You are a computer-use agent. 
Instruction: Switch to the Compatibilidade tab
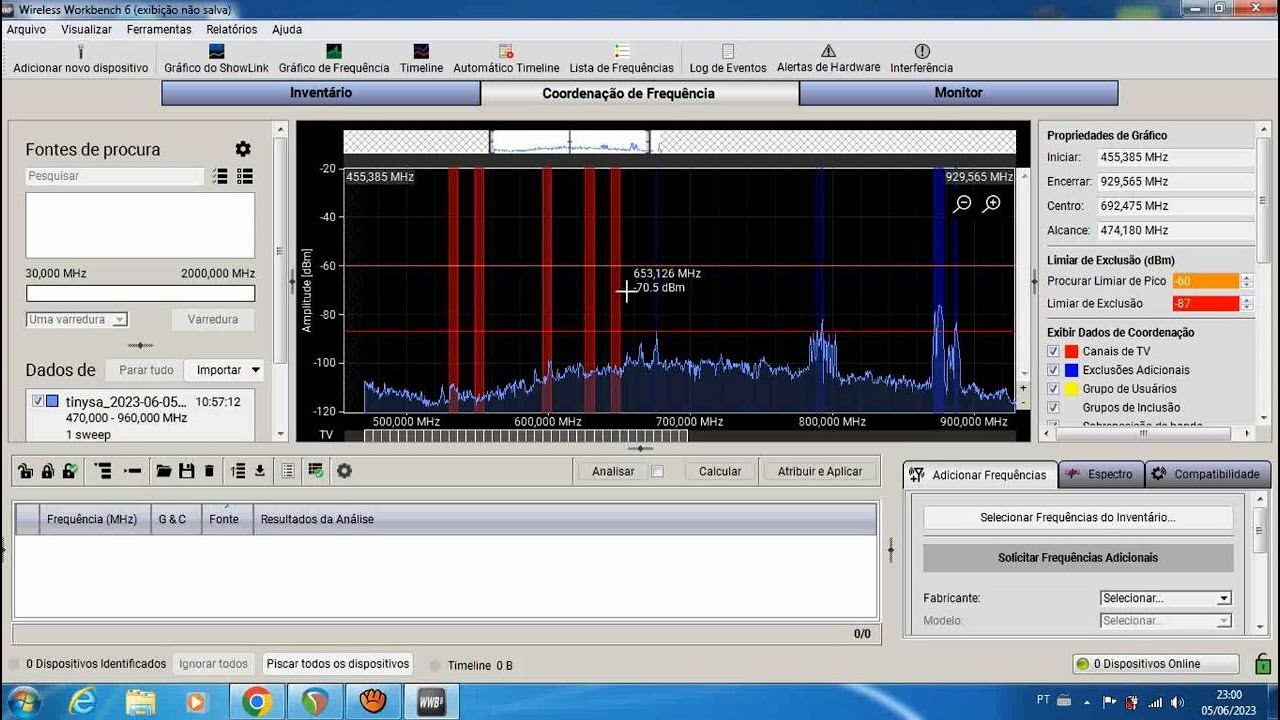pyautogui.click(x=1207, y=474)
